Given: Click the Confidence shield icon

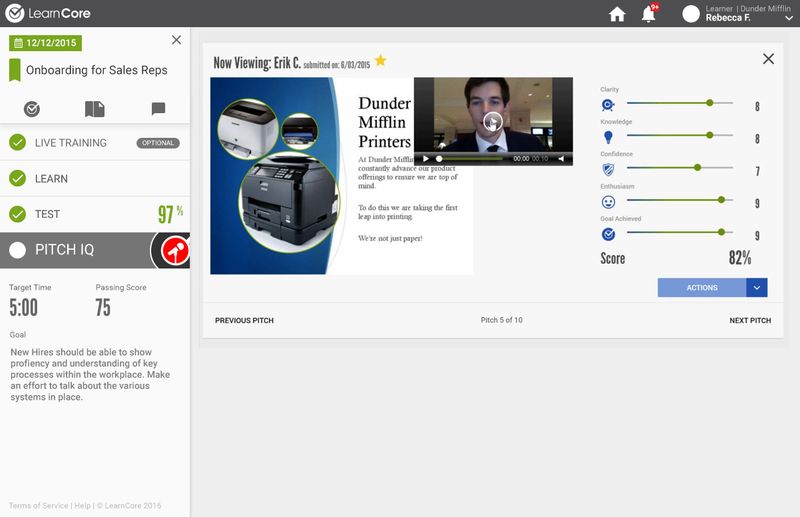Looking at the screenshot, I should [x=608, y=169].
